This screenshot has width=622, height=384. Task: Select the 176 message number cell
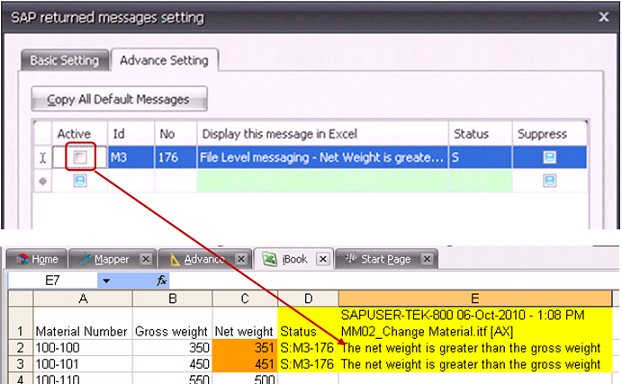pos(176,157)
